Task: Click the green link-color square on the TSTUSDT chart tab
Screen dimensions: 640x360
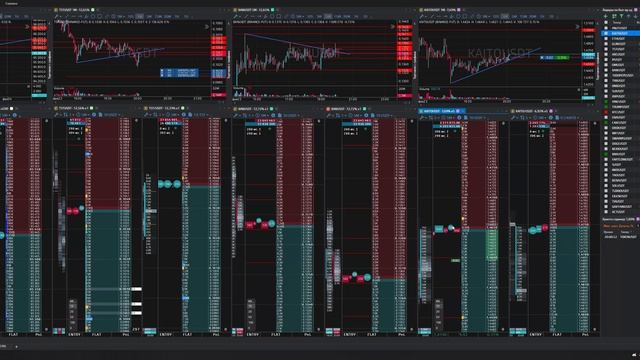Action: pos(93,10)
